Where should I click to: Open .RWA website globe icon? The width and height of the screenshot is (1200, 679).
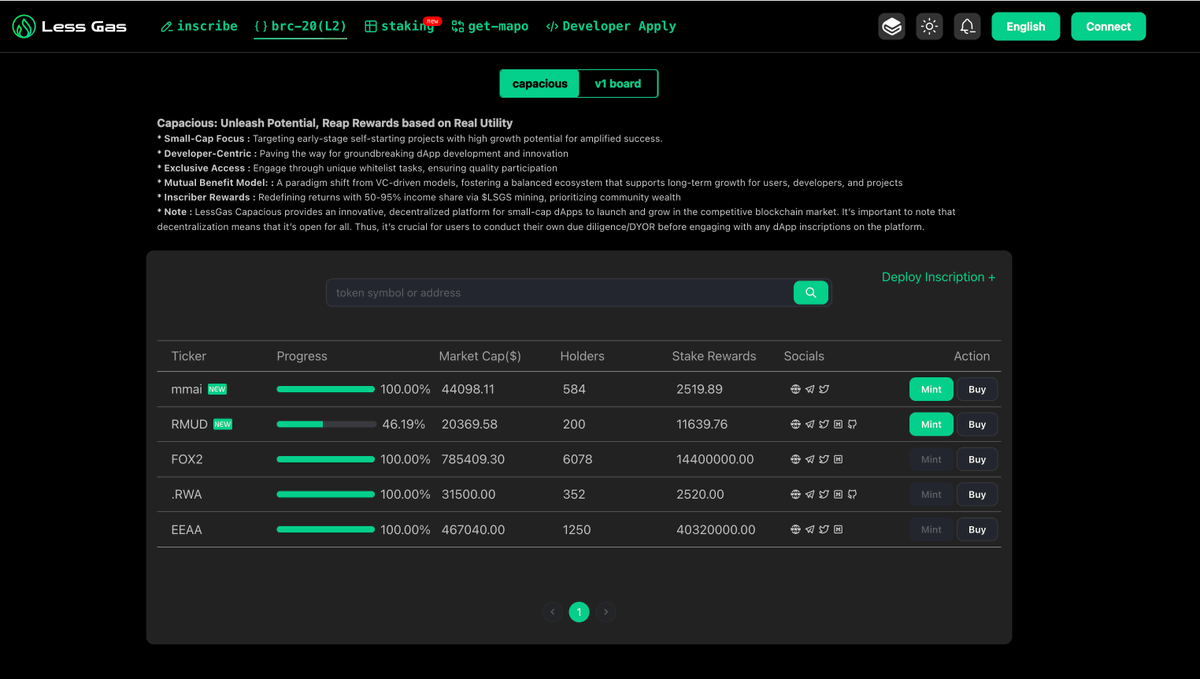[x=796, y=494]
